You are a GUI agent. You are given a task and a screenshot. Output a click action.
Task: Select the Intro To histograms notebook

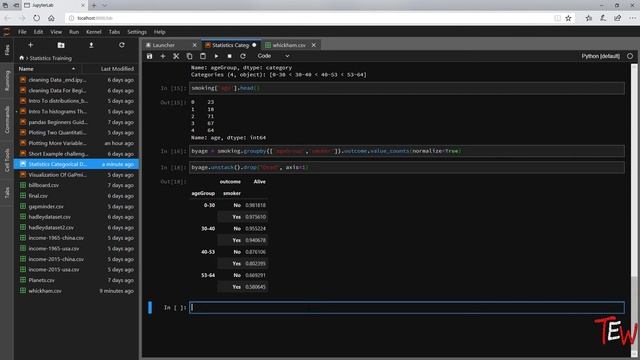click(76, 111)
